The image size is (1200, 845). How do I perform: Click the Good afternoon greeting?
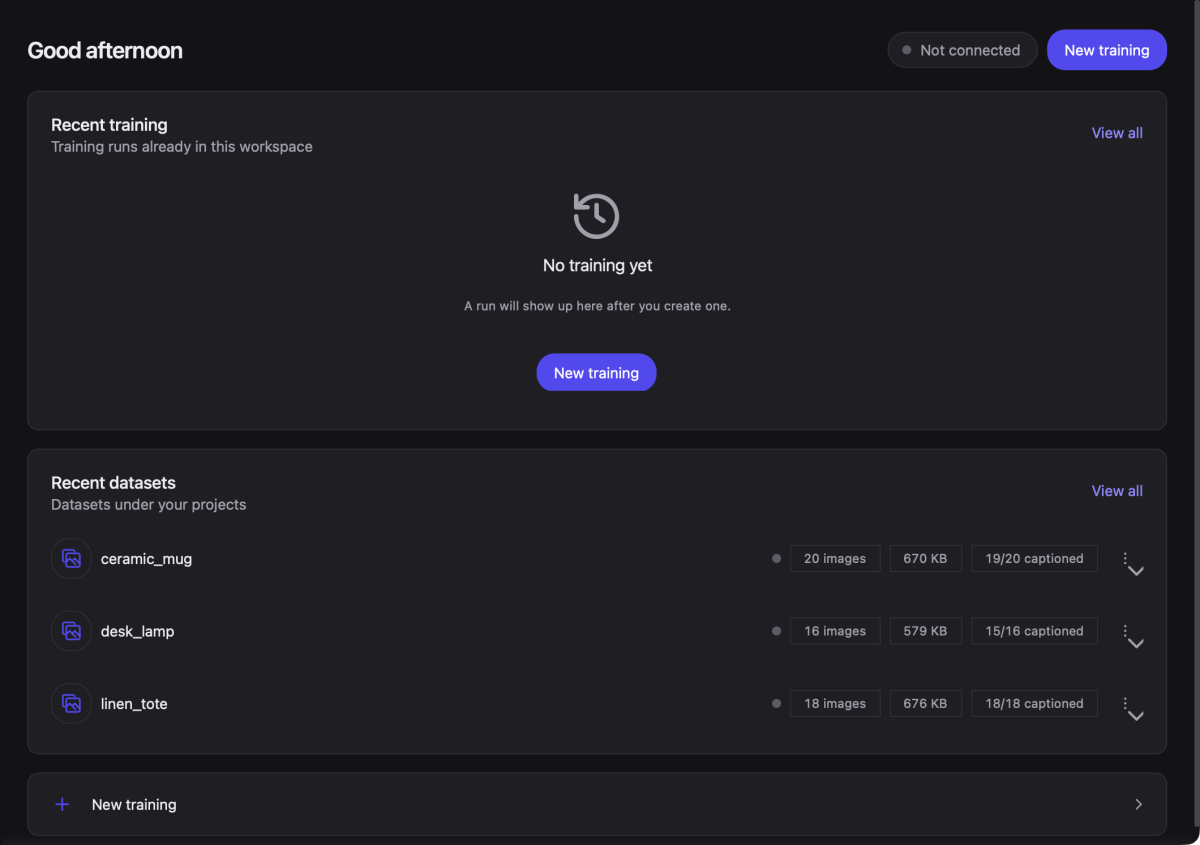(x=105, y=51)
